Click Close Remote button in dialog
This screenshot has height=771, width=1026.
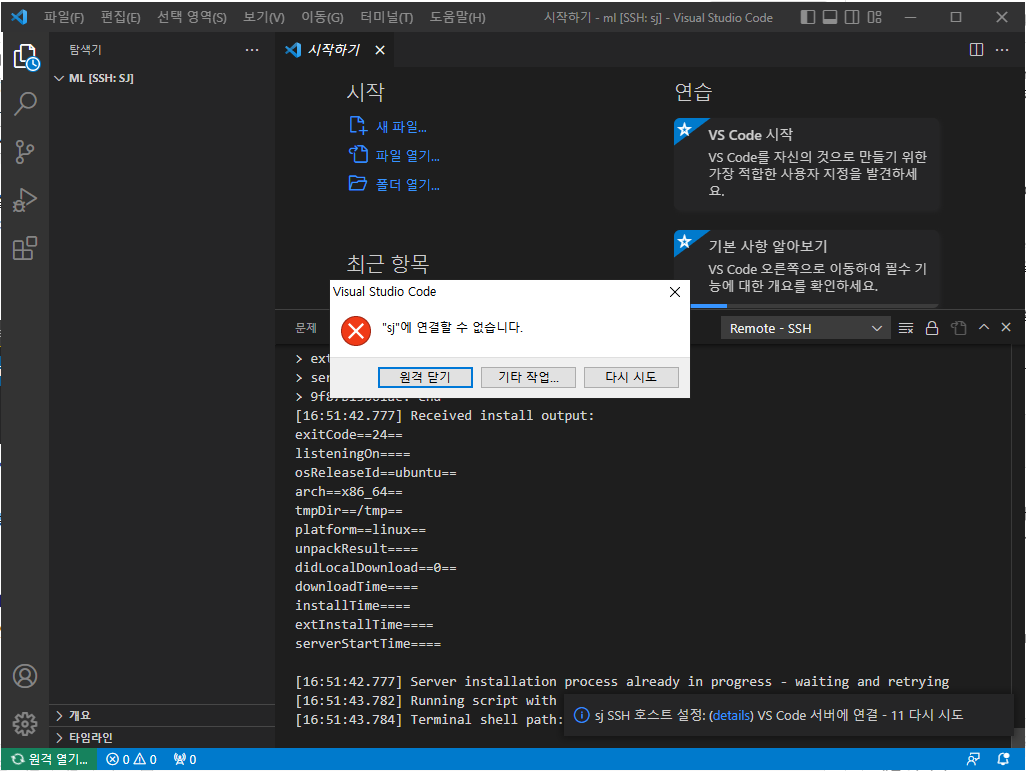click(x=425, y=377)
